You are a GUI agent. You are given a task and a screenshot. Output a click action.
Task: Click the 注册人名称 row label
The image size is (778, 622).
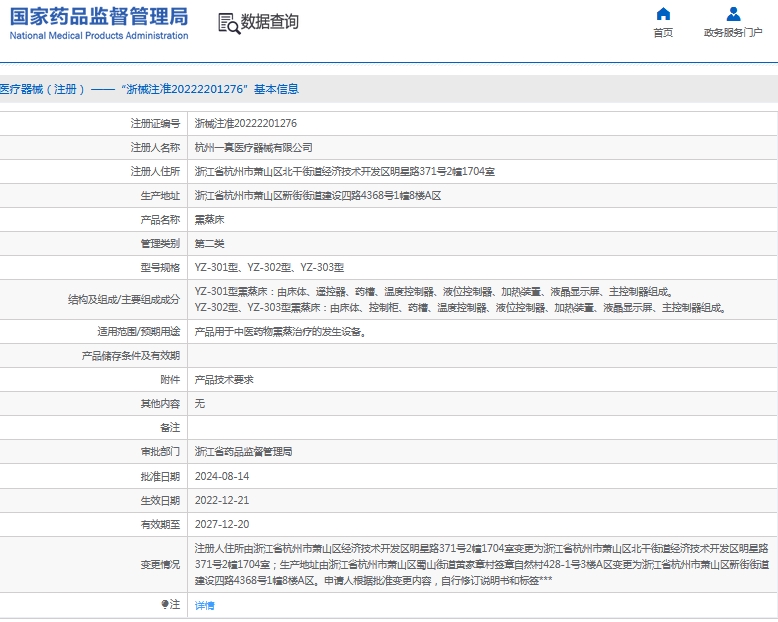point(155,147)
